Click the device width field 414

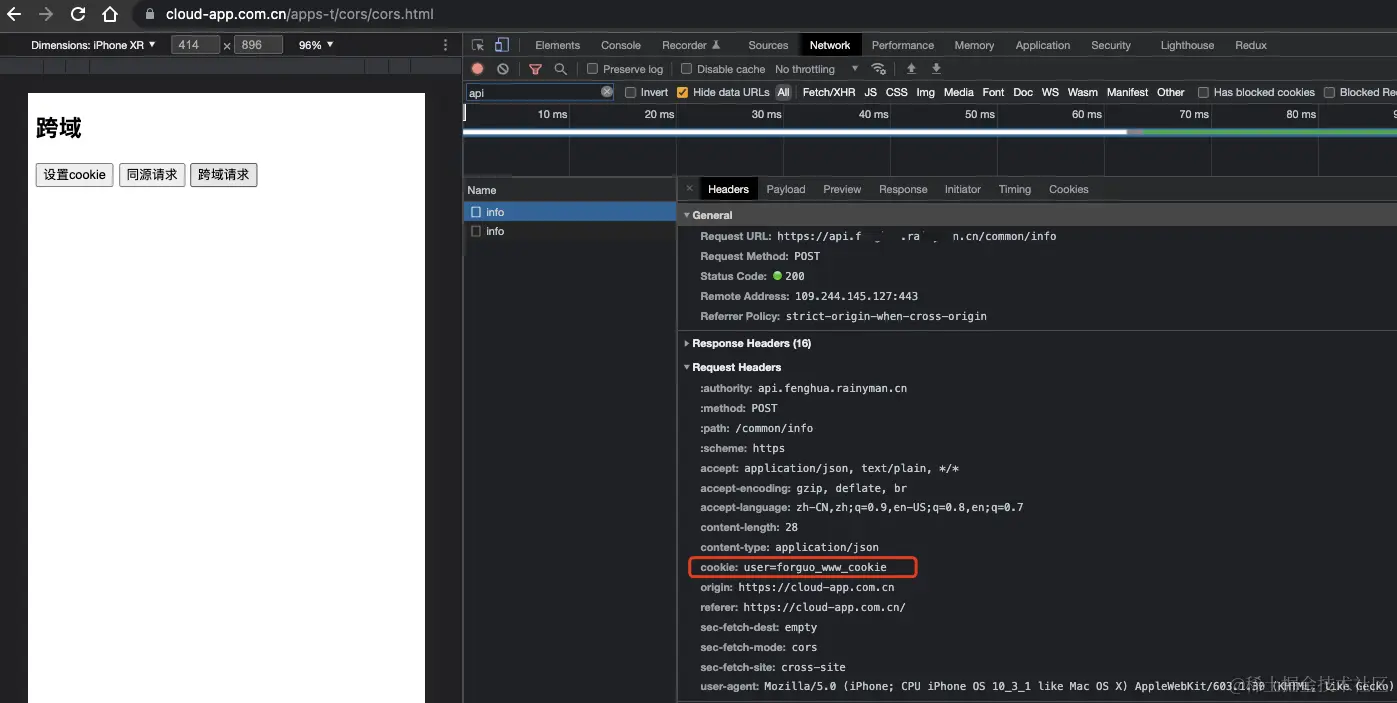pos(196,45)
